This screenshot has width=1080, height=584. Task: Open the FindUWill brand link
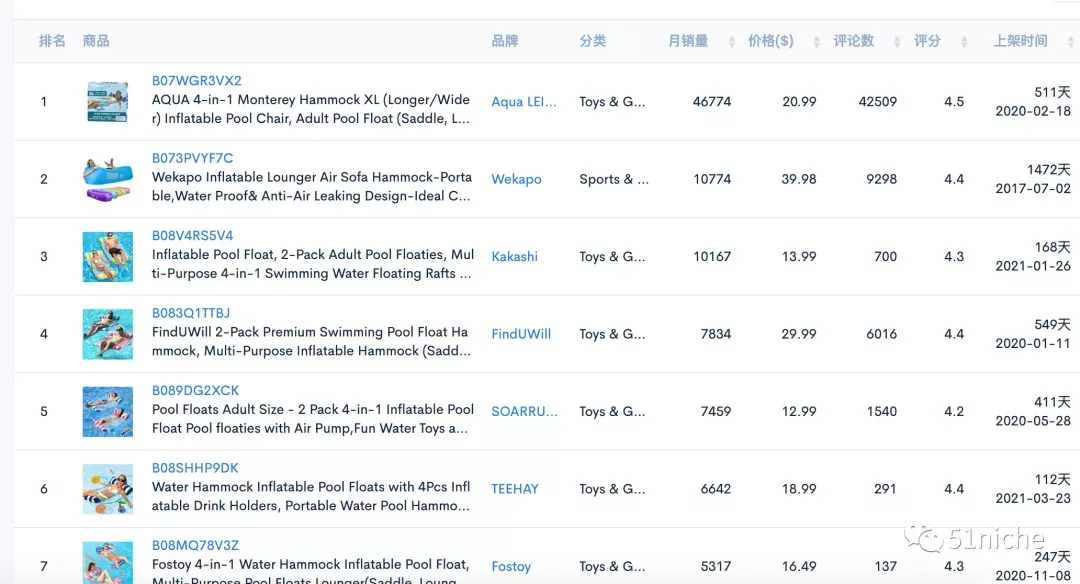click(521, 334)
